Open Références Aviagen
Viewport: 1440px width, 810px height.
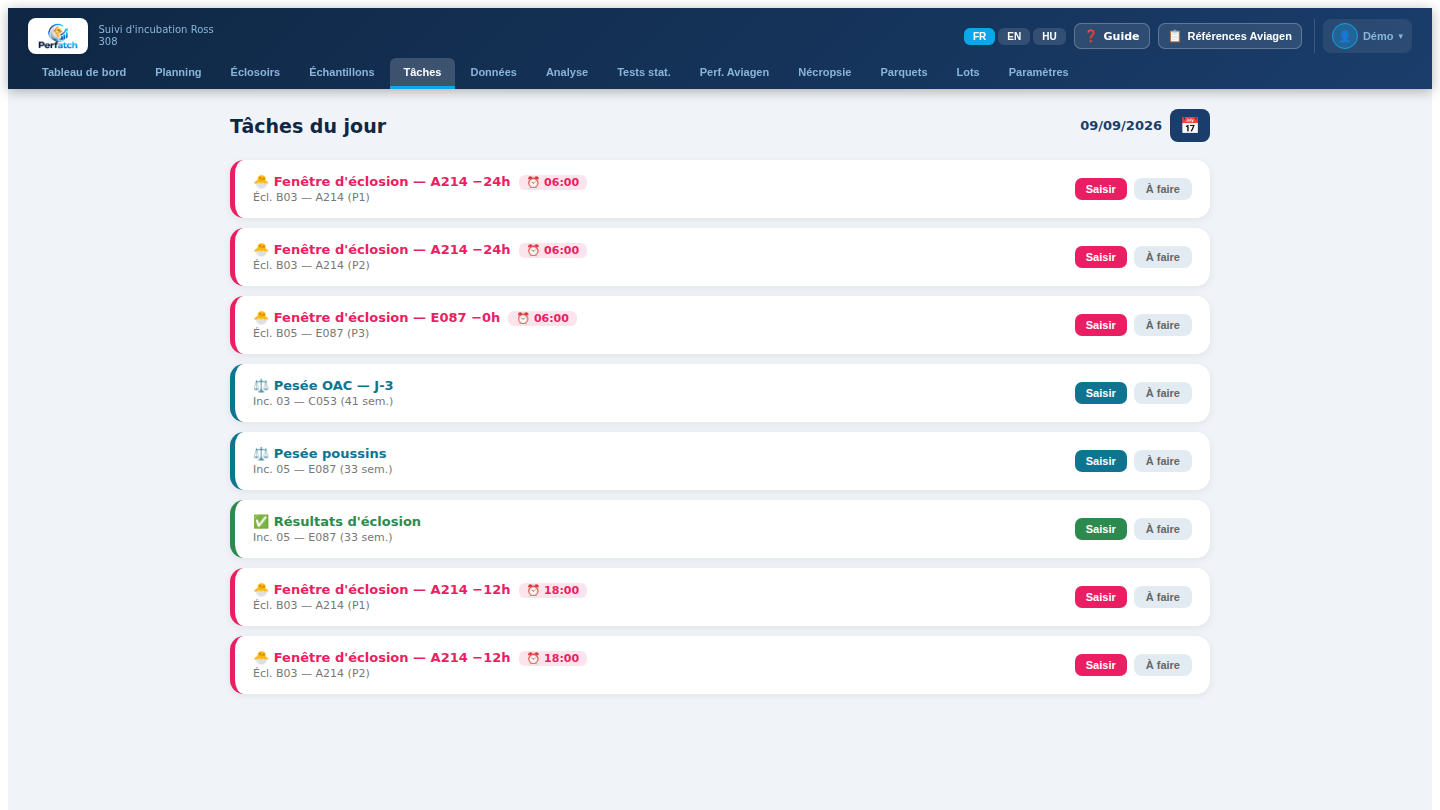(1230, 36)
